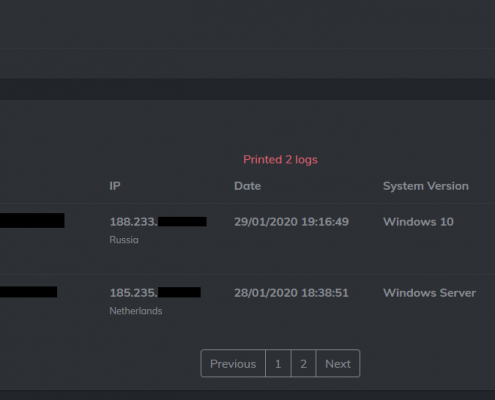Click the 28/01/2020 18:38:51 date cell
495x400 pixels.
pyautogui.click(x=291, y=293)
